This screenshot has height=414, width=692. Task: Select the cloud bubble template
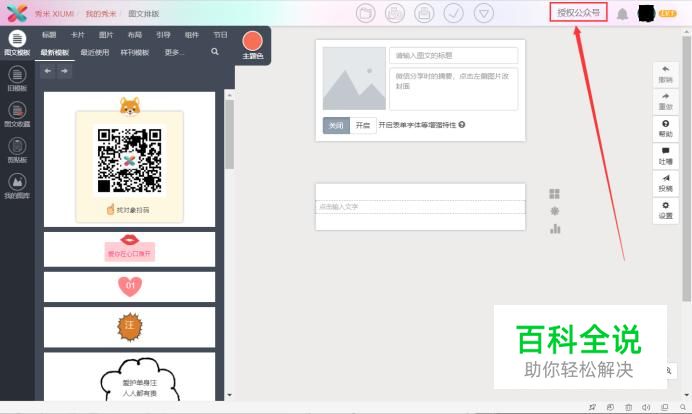coord(129,376)
